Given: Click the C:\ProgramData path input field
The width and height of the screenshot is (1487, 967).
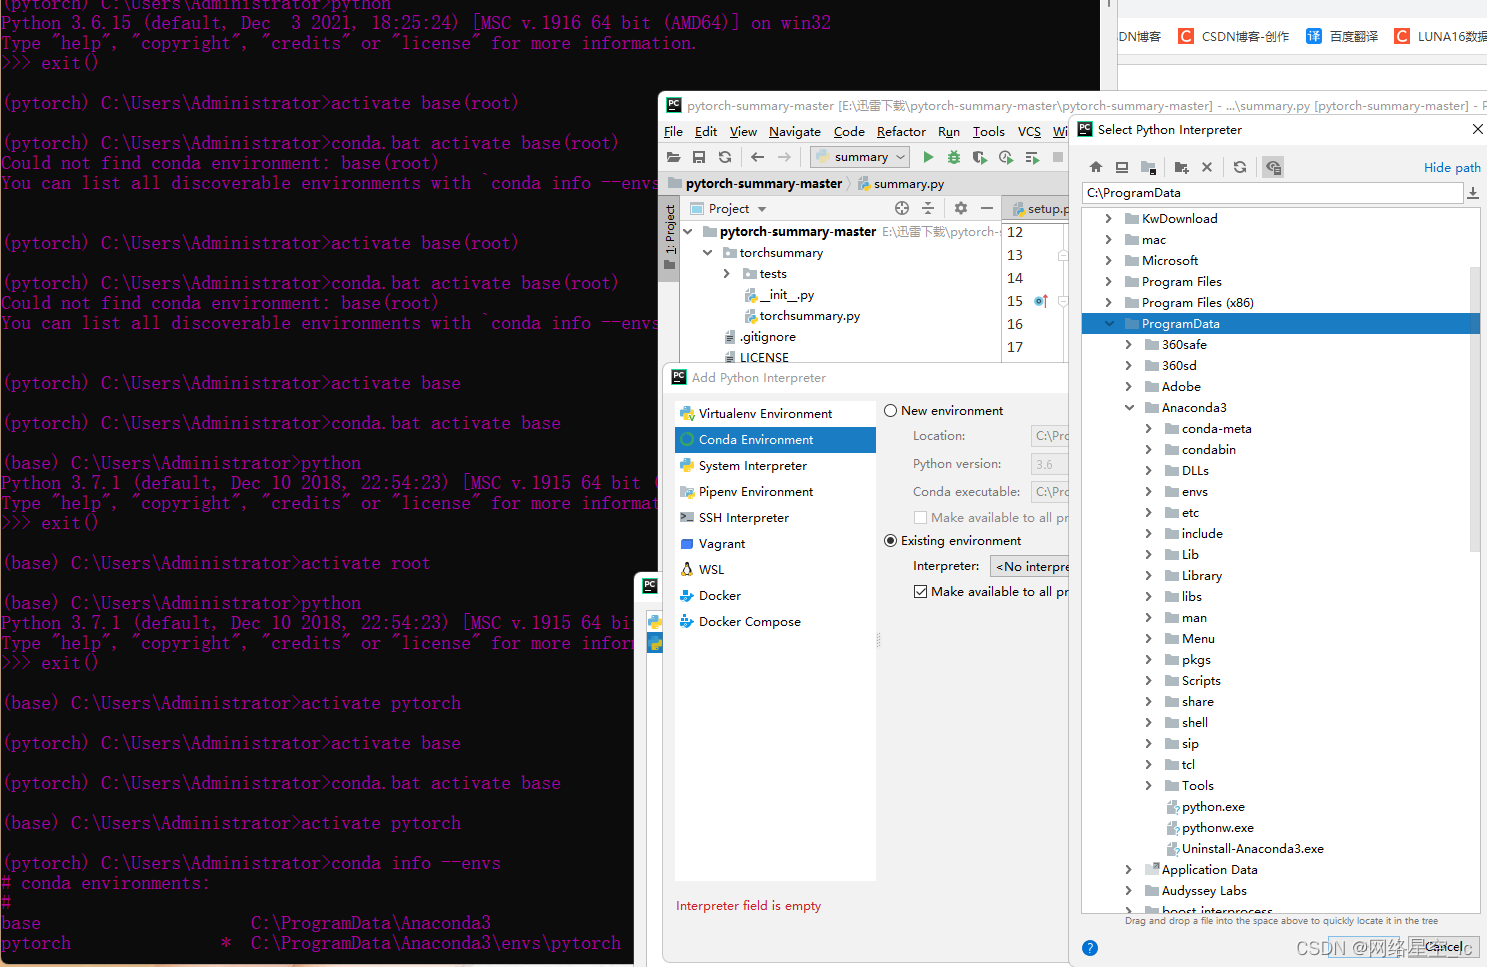Looking at the screenshot, I should tap(1272, 193).
